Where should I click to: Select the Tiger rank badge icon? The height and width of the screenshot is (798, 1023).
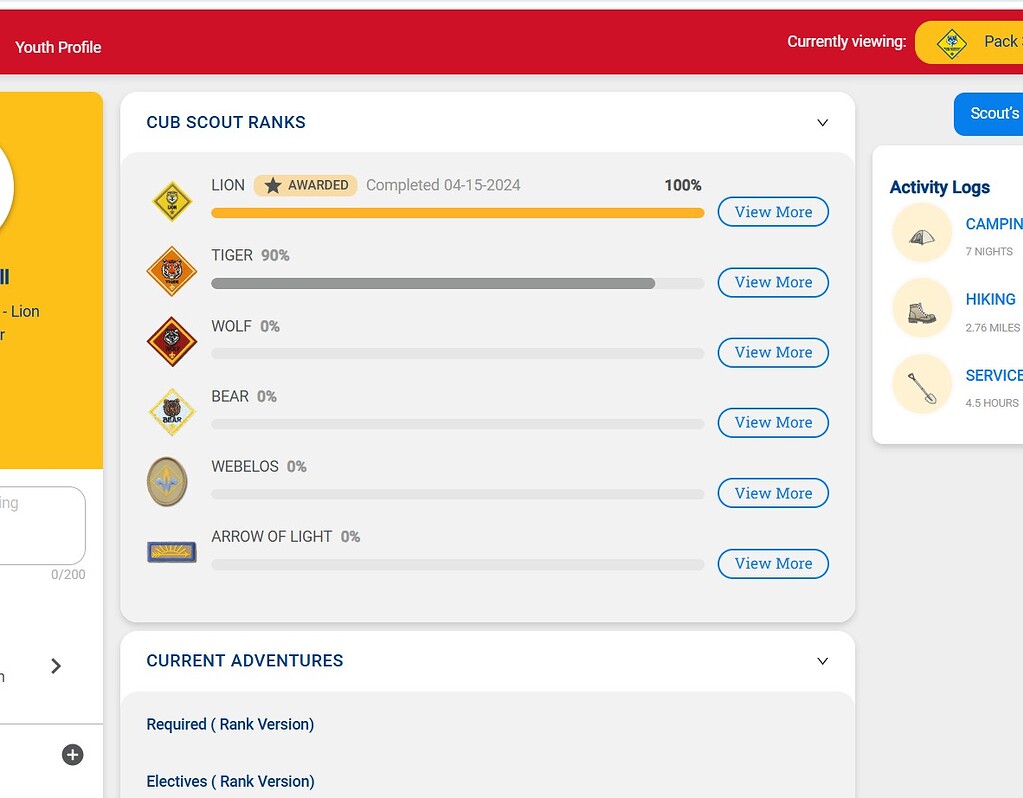coord(171,270)
